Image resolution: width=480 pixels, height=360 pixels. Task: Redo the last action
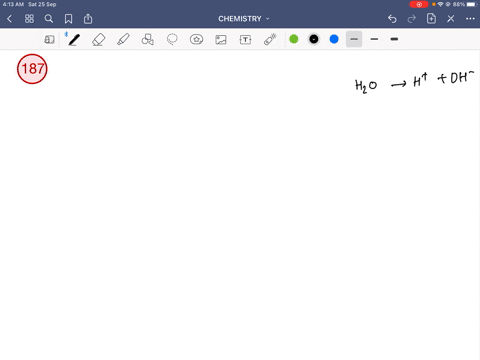[x=412, y=19]
